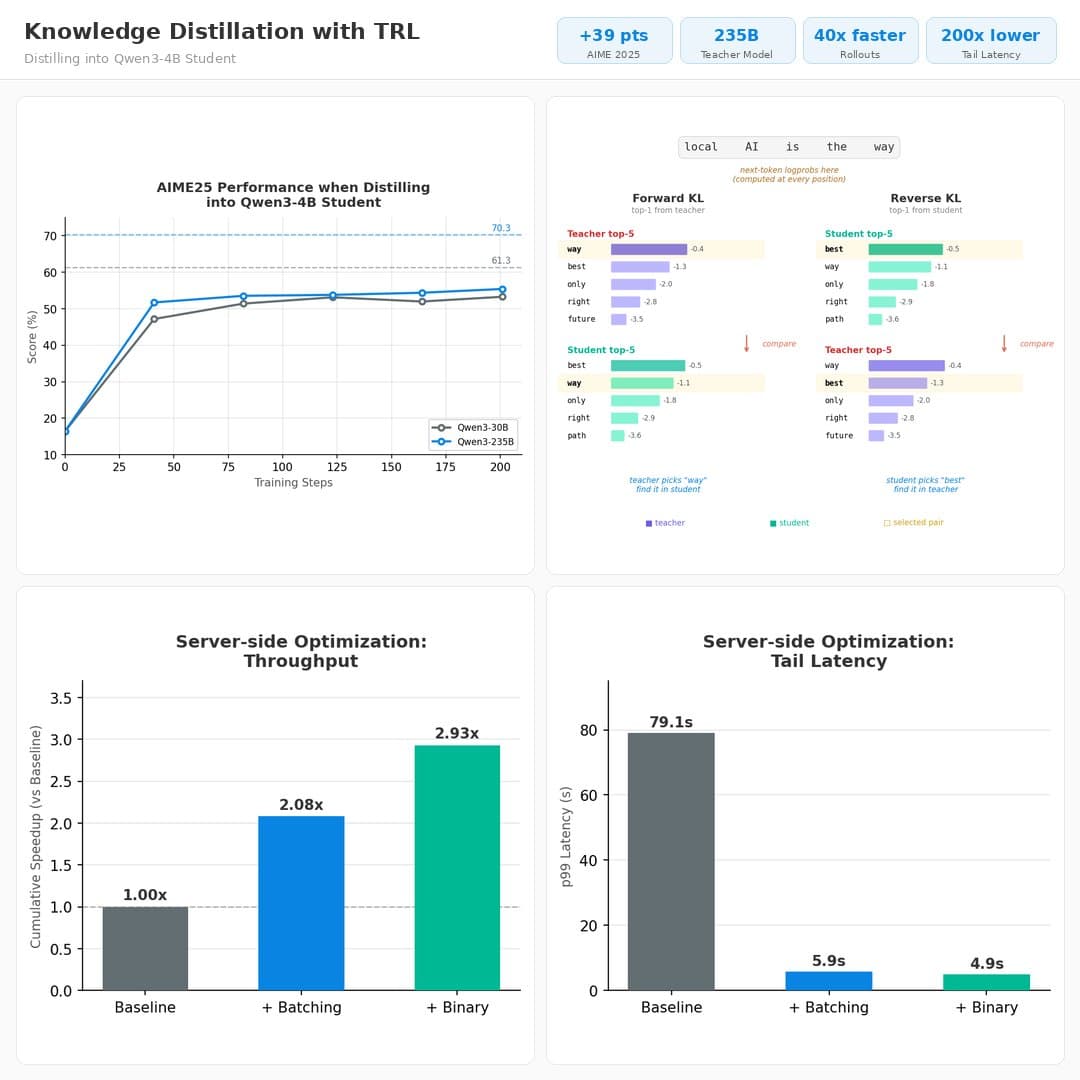Toggle the student legend entry
The height and width of the screenshot is (1080, 1080).
point(789,522)
